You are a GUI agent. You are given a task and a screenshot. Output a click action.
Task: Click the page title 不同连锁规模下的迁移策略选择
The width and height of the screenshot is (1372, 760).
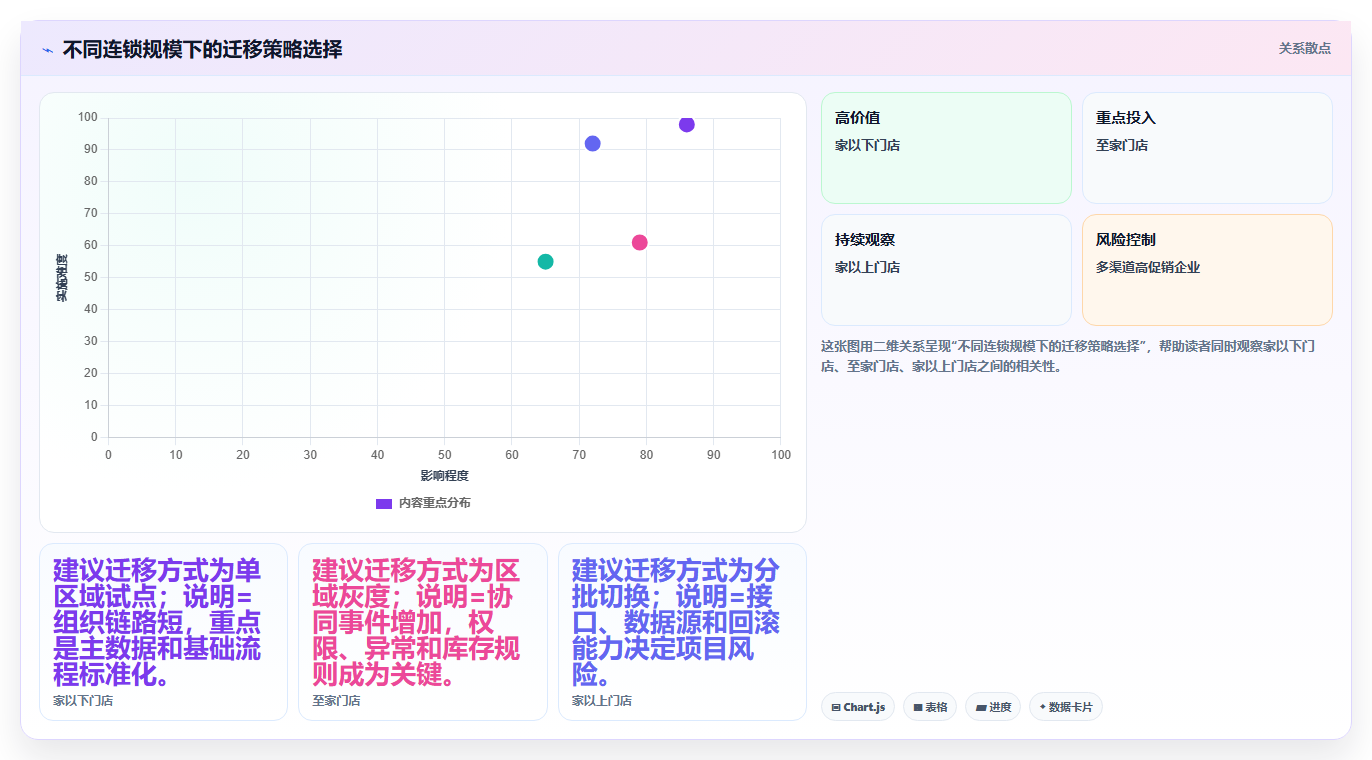[x=202, y=49]
